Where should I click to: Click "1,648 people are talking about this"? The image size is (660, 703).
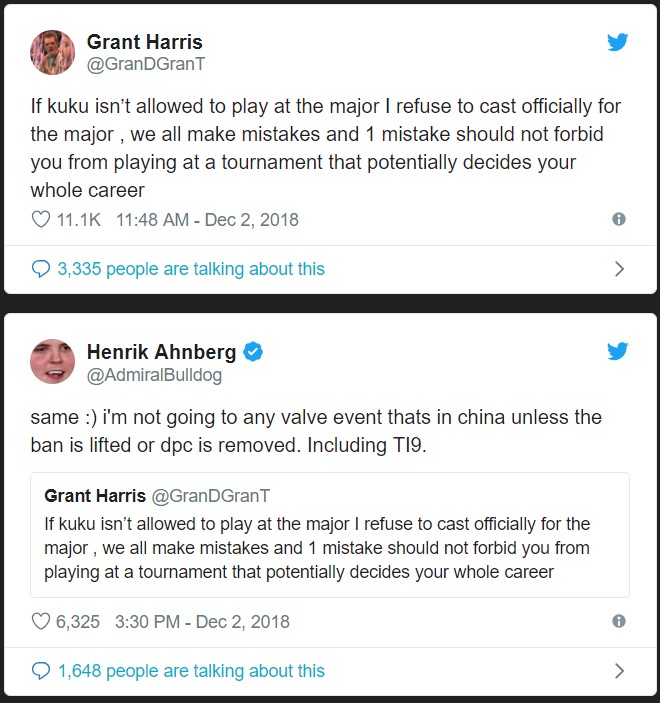(191, 670)
